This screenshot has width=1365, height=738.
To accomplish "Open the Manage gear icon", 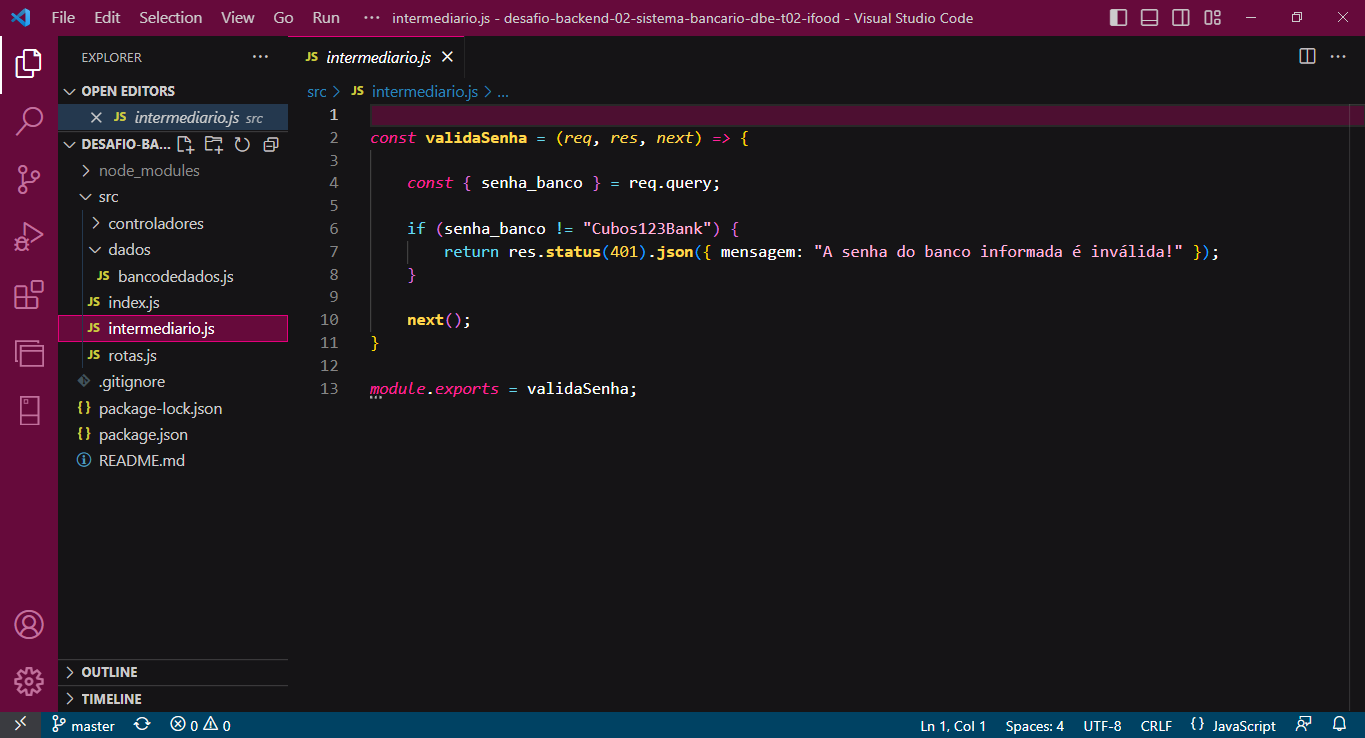I will pyautogui.click(x=28, y=681).
